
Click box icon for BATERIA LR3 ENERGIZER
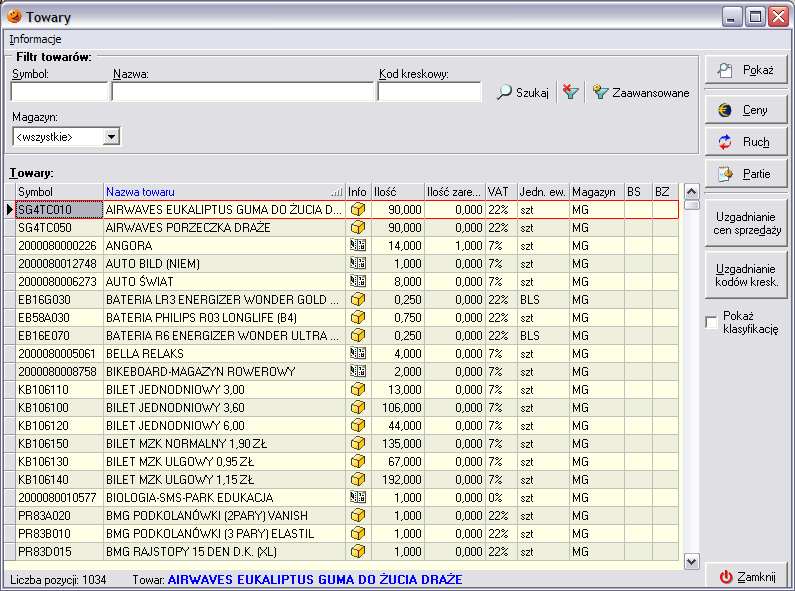[358, 299]
